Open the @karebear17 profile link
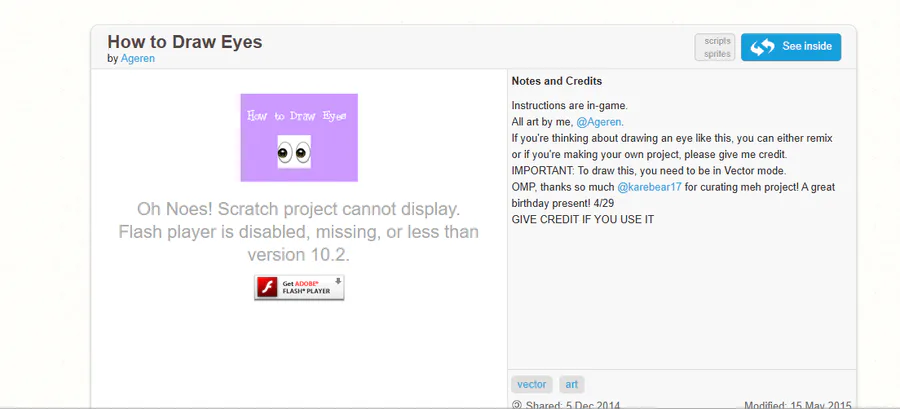This screenshot has height=409, width=900. pyautogui.click(x=649, y=187)
